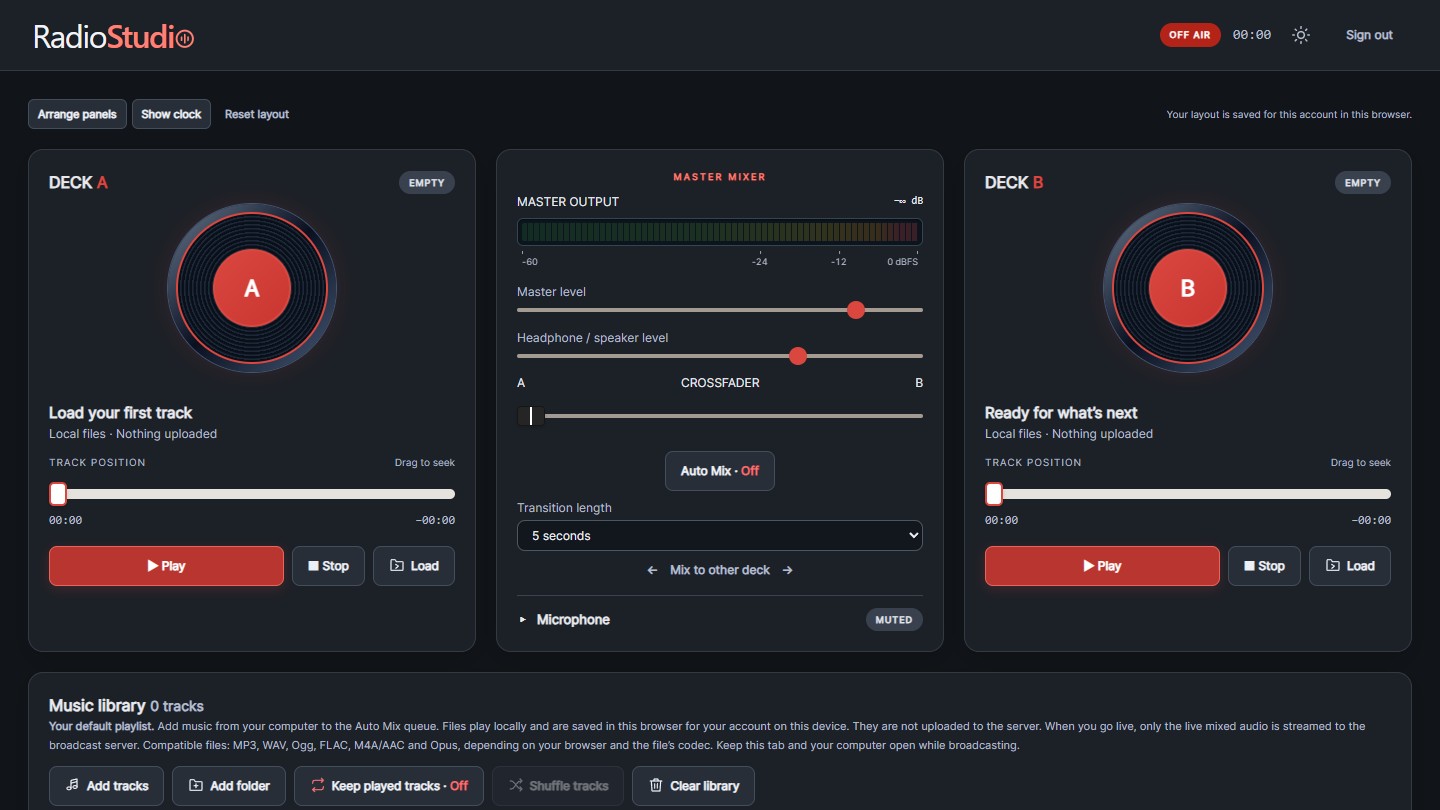Image resolution: width=1440 pixels, height=810 pixels.
Task: Click the MASTER MIXER heading
Action: click(x=720, y=177)
